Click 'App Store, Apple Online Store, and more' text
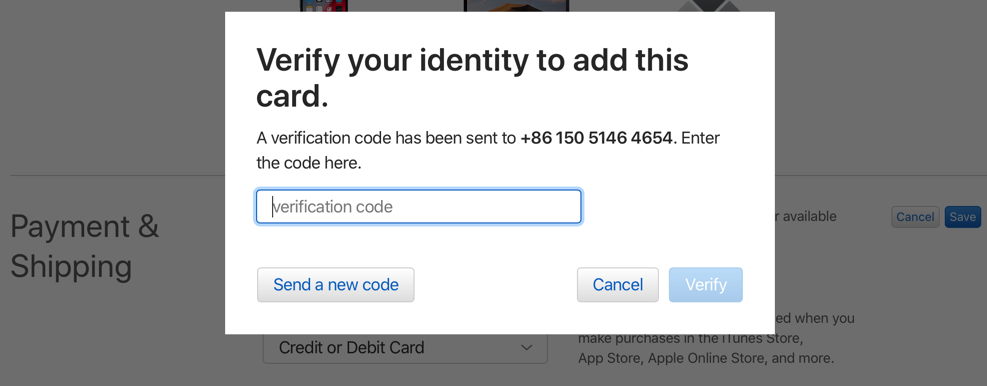The height and width of the screenshot is (386, 987). click(x=706, y=359)
